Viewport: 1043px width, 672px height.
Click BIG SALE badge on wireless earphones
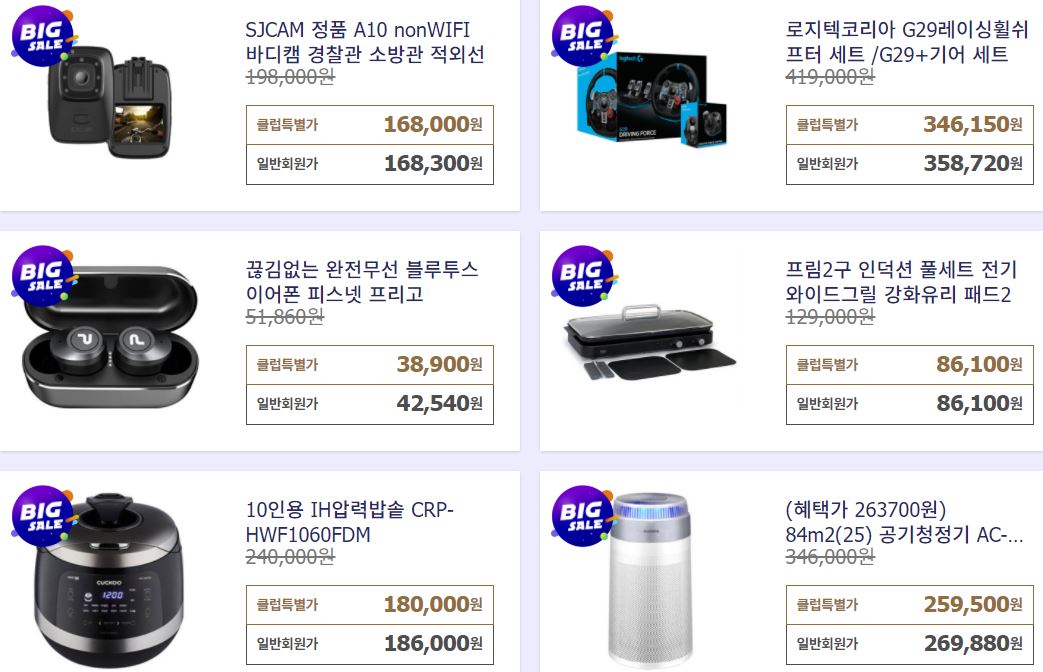tap(44, 276)
